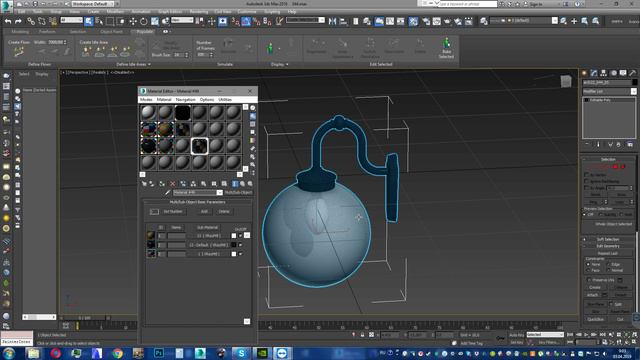Viewport: 640px width, 360px height.
Task: Open the Hierarchy panel tab
Action: click(x=603, y=73)
